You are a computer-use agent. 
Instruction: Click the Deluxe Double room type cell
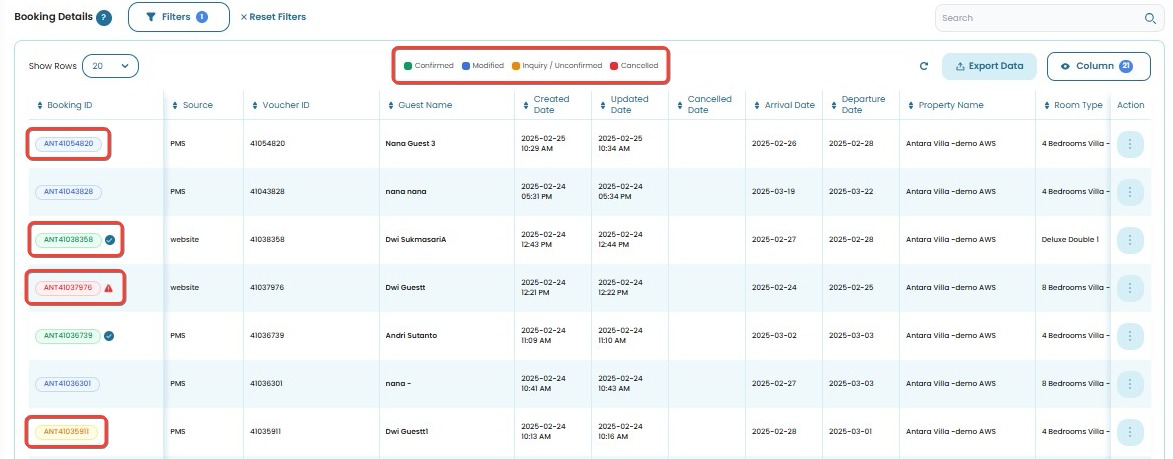tap(1070, 240)
